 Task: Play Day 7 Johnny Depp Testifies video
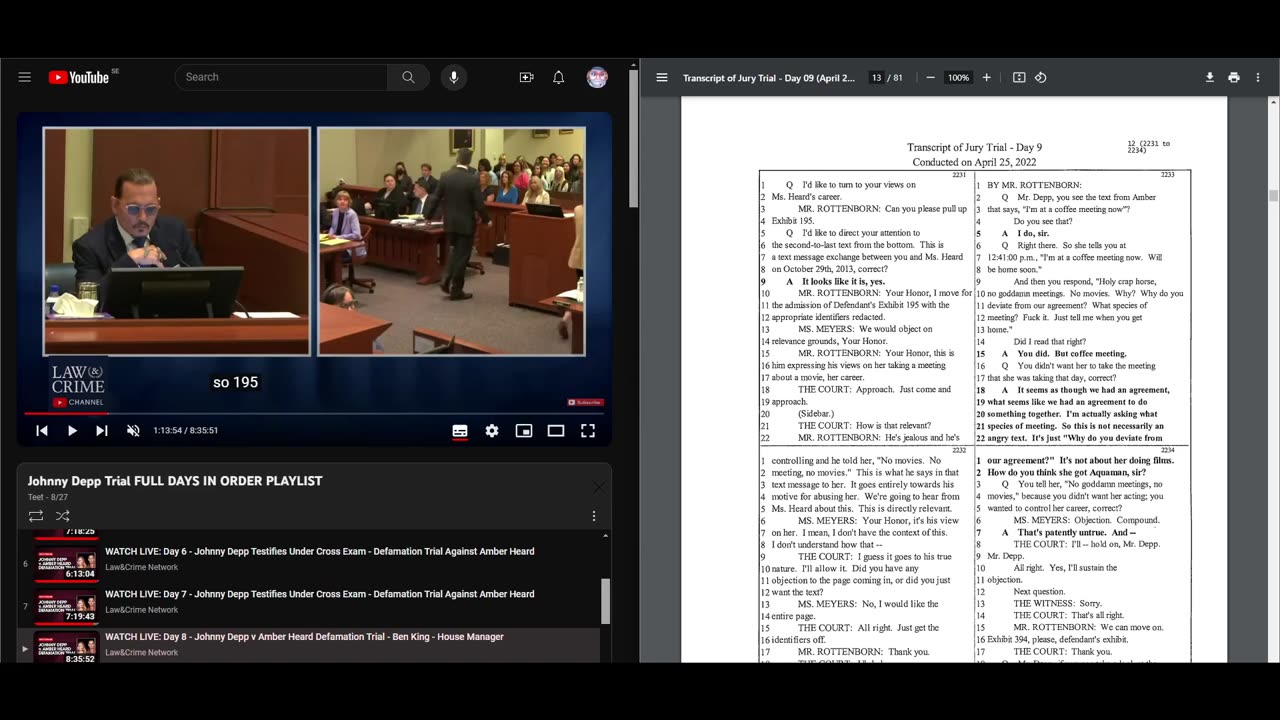tap(319, 594)
